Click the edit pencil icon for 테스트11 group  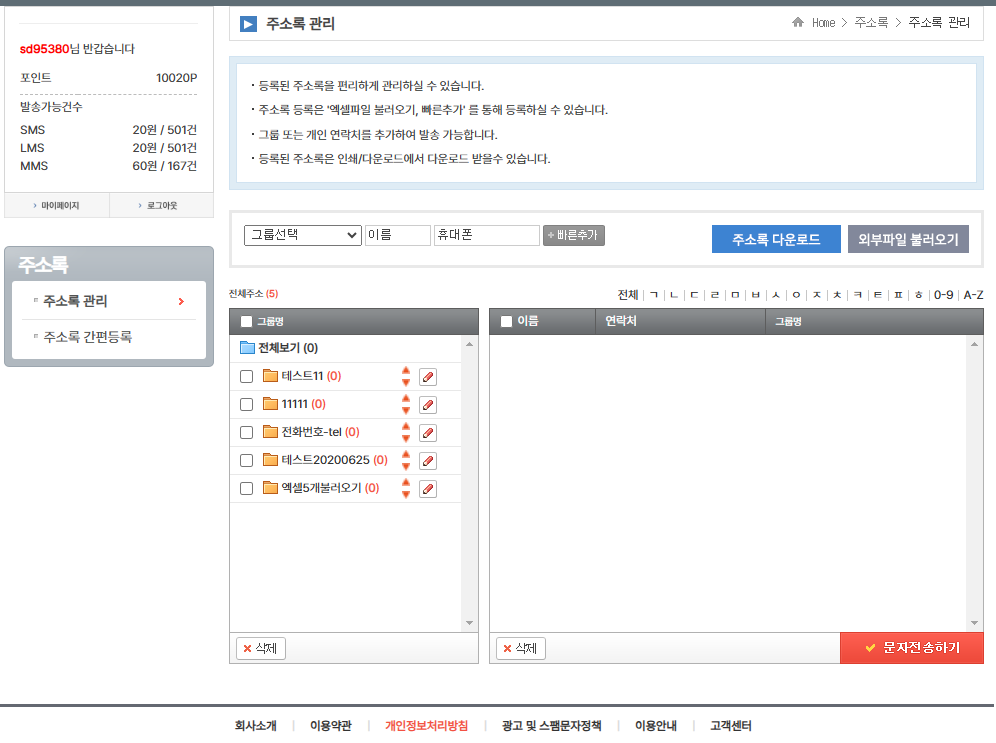click(428, 377)
